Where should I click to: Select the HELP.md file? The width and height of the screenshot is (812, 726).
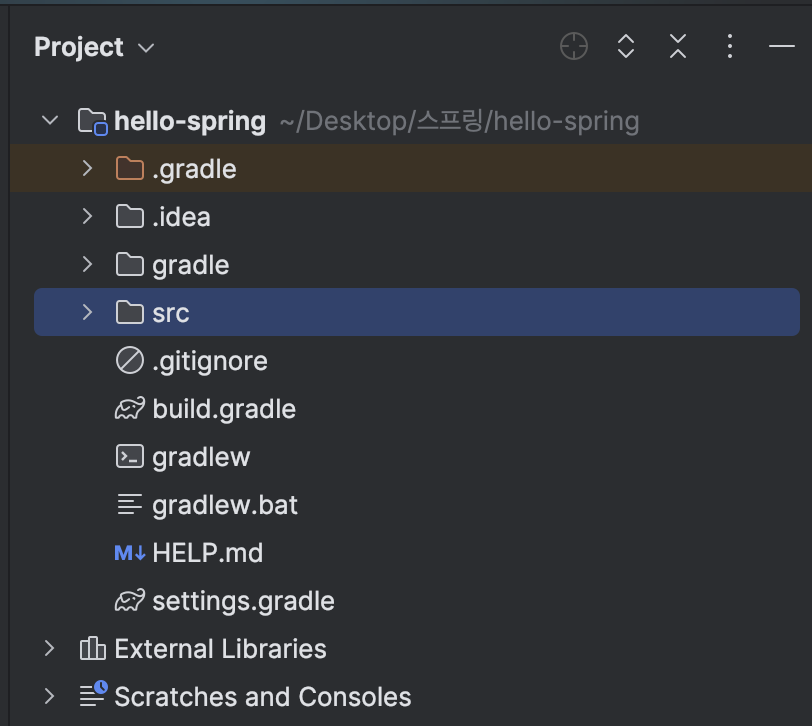207,553
